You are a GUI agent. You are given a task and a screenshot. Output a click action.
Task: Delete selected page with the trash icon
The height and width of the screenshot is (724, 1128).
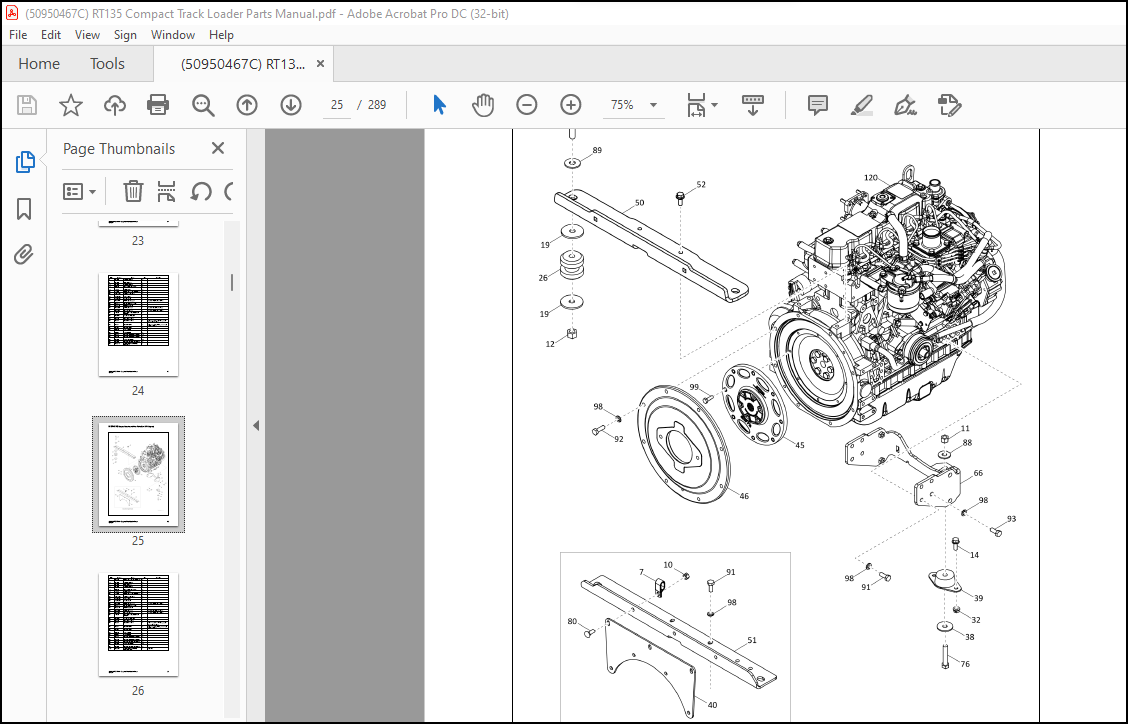tap(133, 191)
